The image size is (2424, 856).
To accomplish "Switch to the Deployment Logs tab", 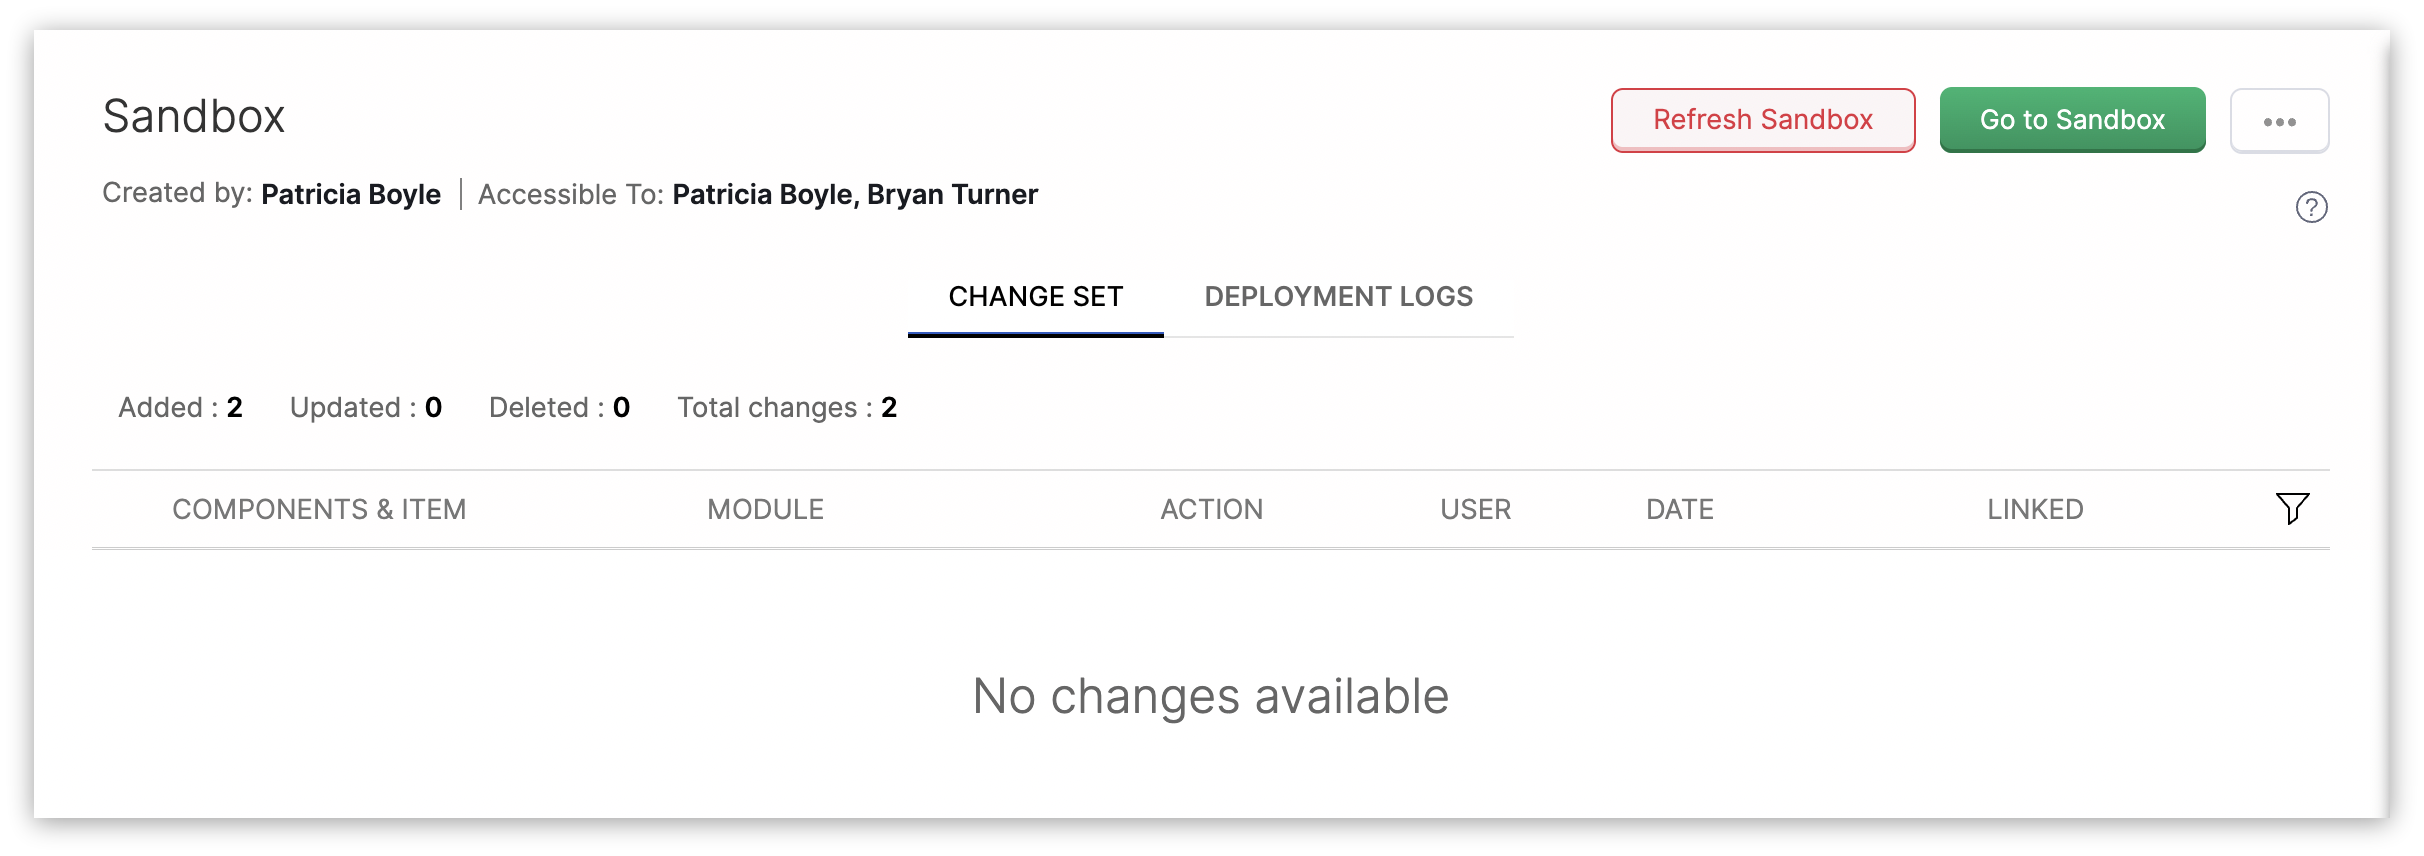I will pyautogui.click(x=1338, y=297).
